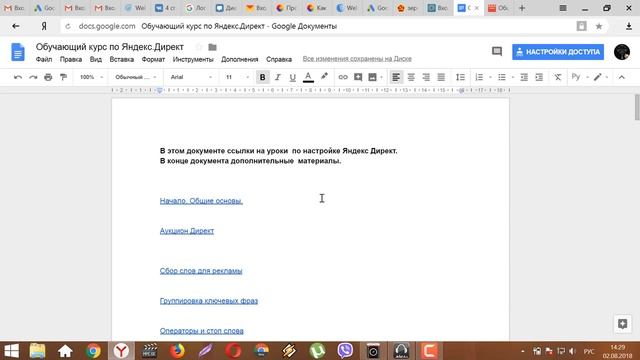640x360 pixels.
Task: Click the move to folder icon
Action: [x=212, y=47]
